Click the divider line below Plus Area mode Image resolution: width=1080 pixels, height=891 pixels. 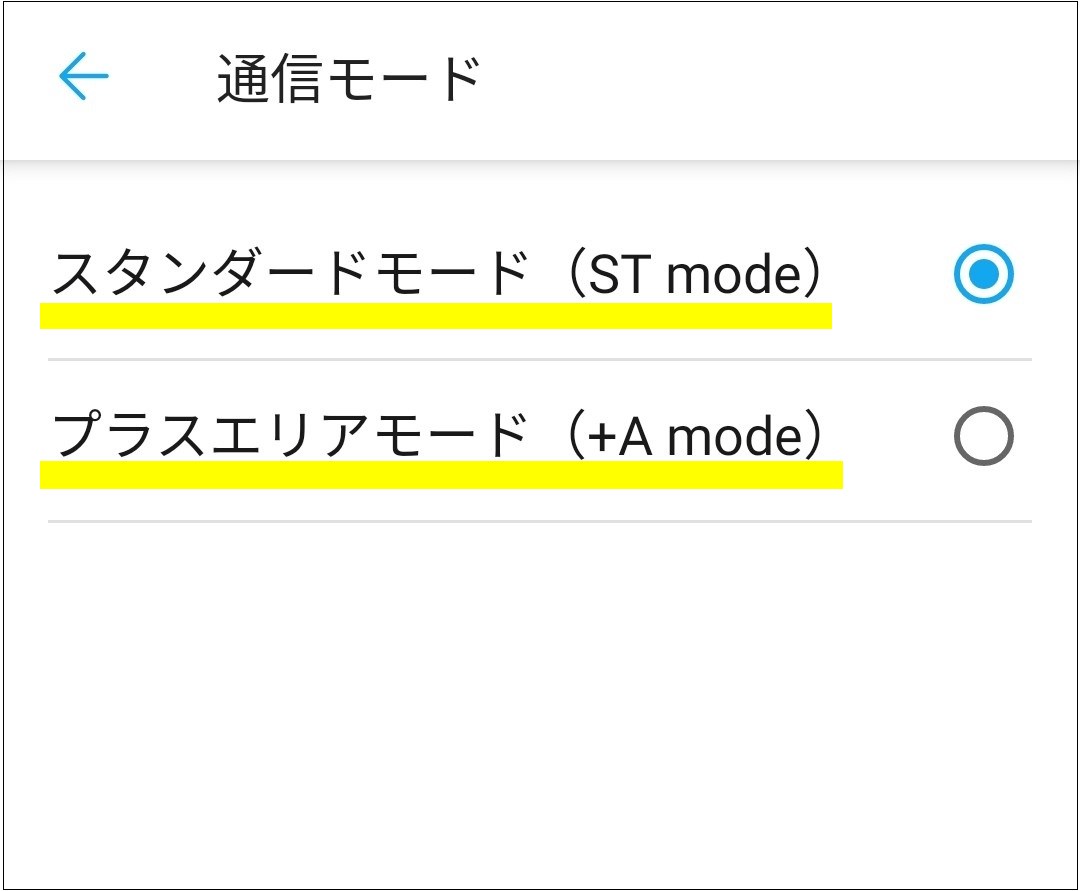pyautogui.click(x=540, y=521)
